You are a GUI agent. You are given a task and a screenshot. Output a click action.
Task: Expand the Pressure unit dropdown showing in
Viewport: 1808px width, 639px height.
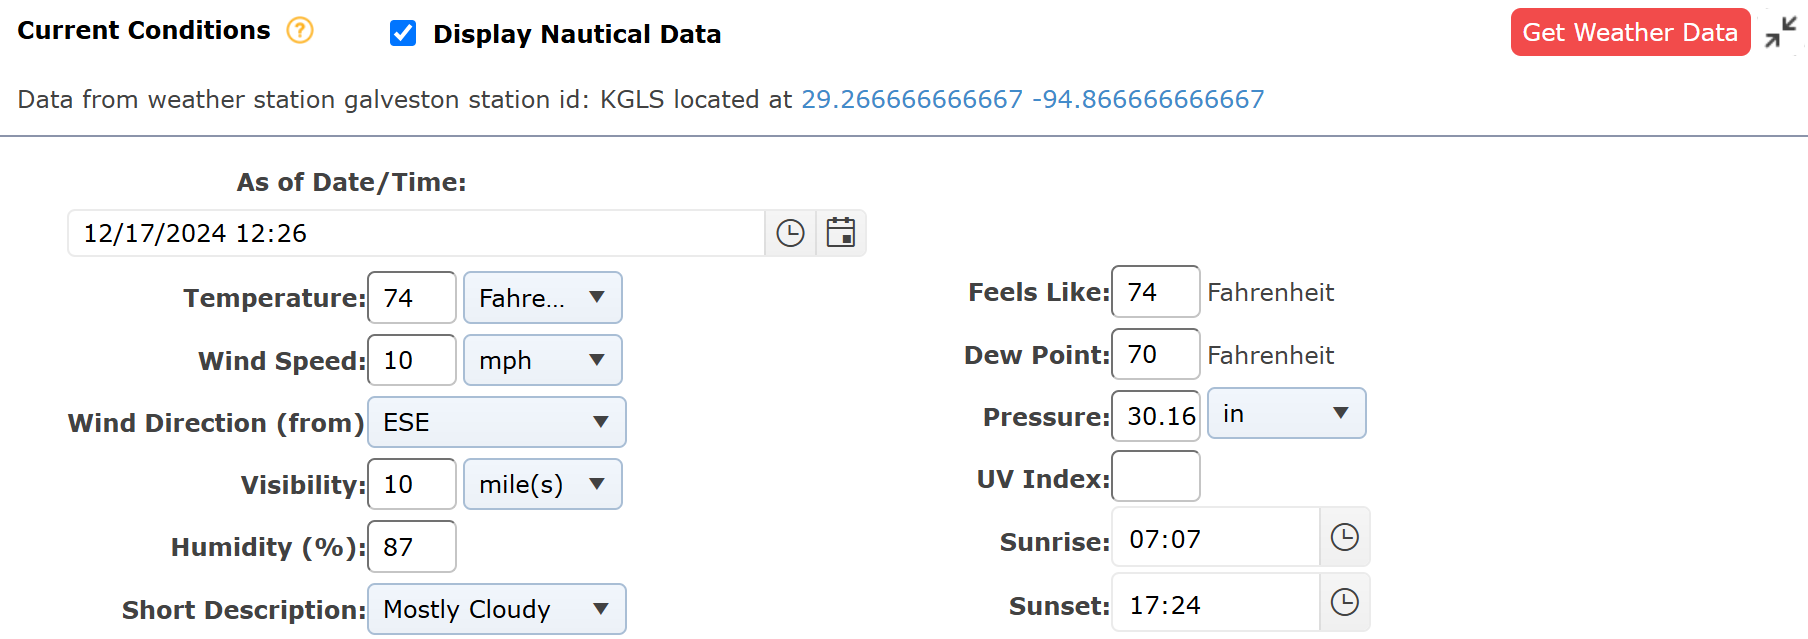[1286, 413]
